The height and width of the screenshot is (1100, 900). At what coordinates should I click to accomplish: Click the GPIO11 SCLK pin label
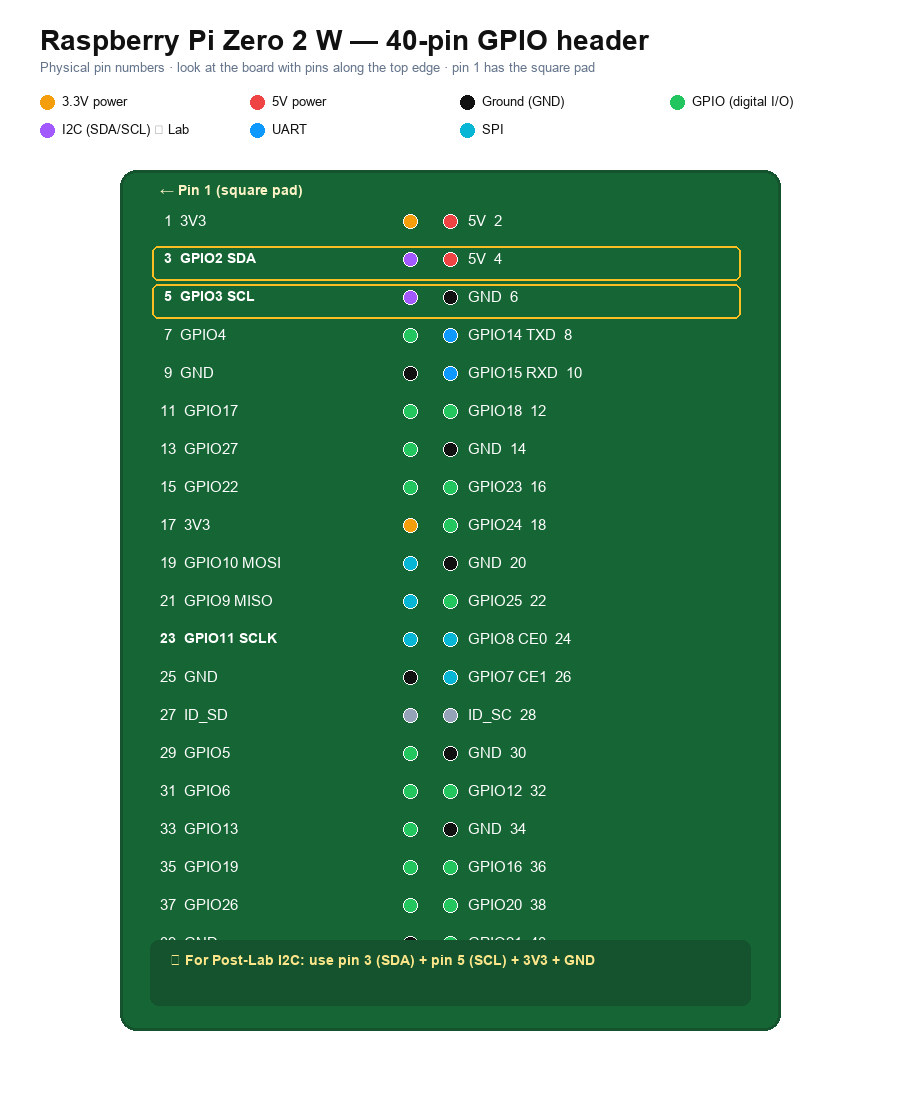pyautogui.click(x=218, y=638)
